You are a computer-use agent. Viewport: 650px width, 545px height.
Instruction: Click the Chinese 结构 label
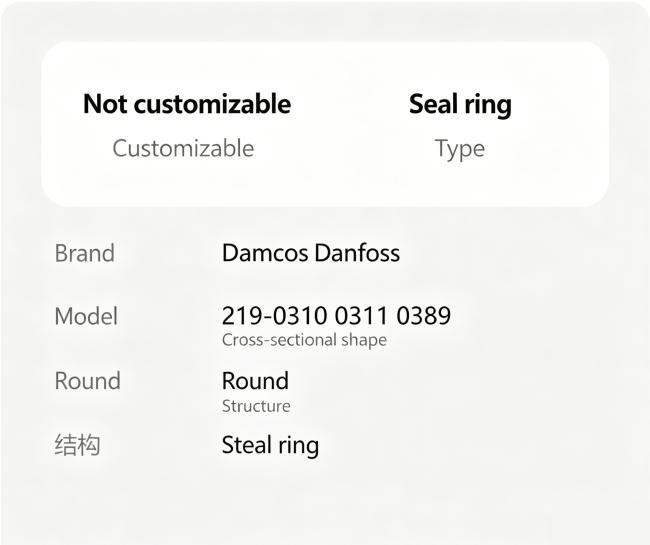pos(78,445)
